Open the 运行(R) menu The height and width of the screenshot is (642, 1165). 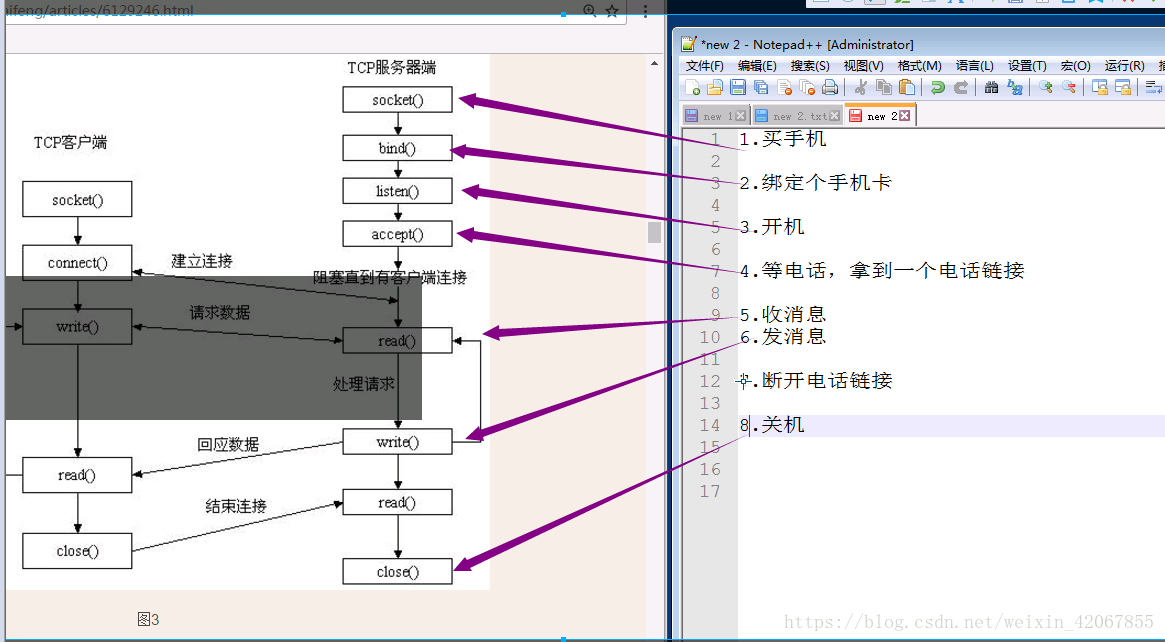pos(1124,66)
